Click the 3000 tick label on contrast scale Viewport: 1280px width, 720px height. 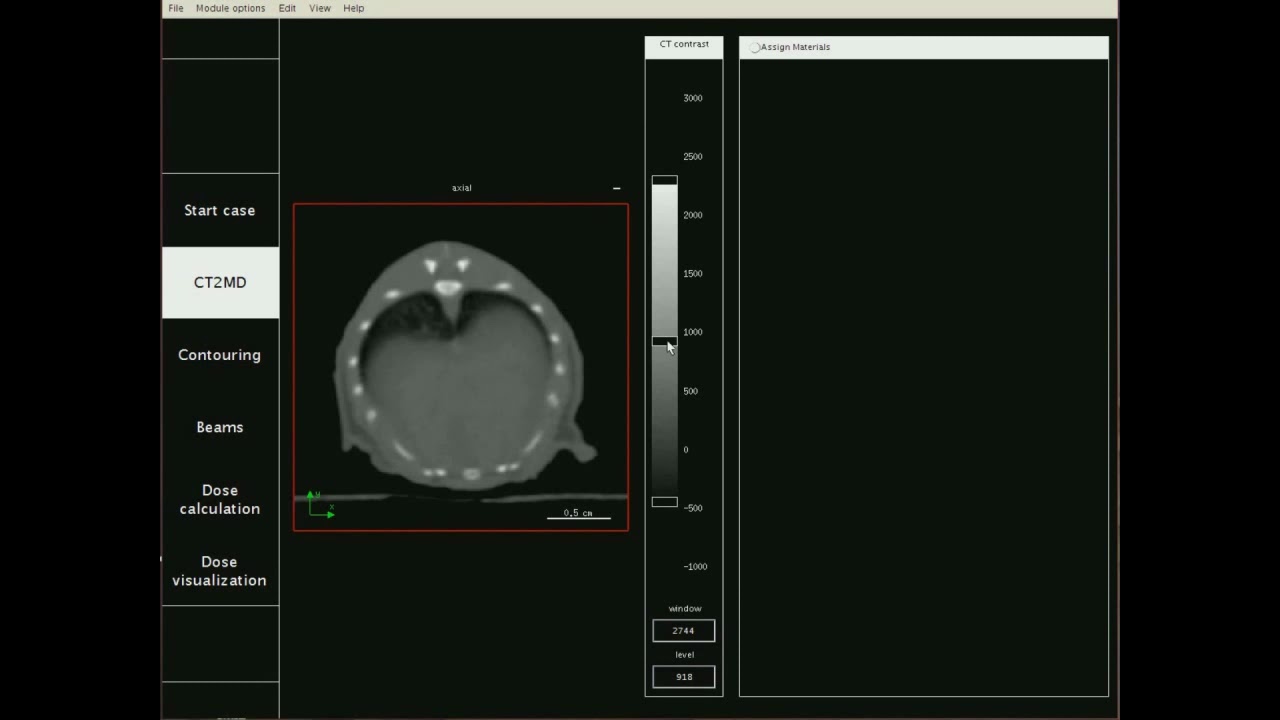tap(693, 98)
